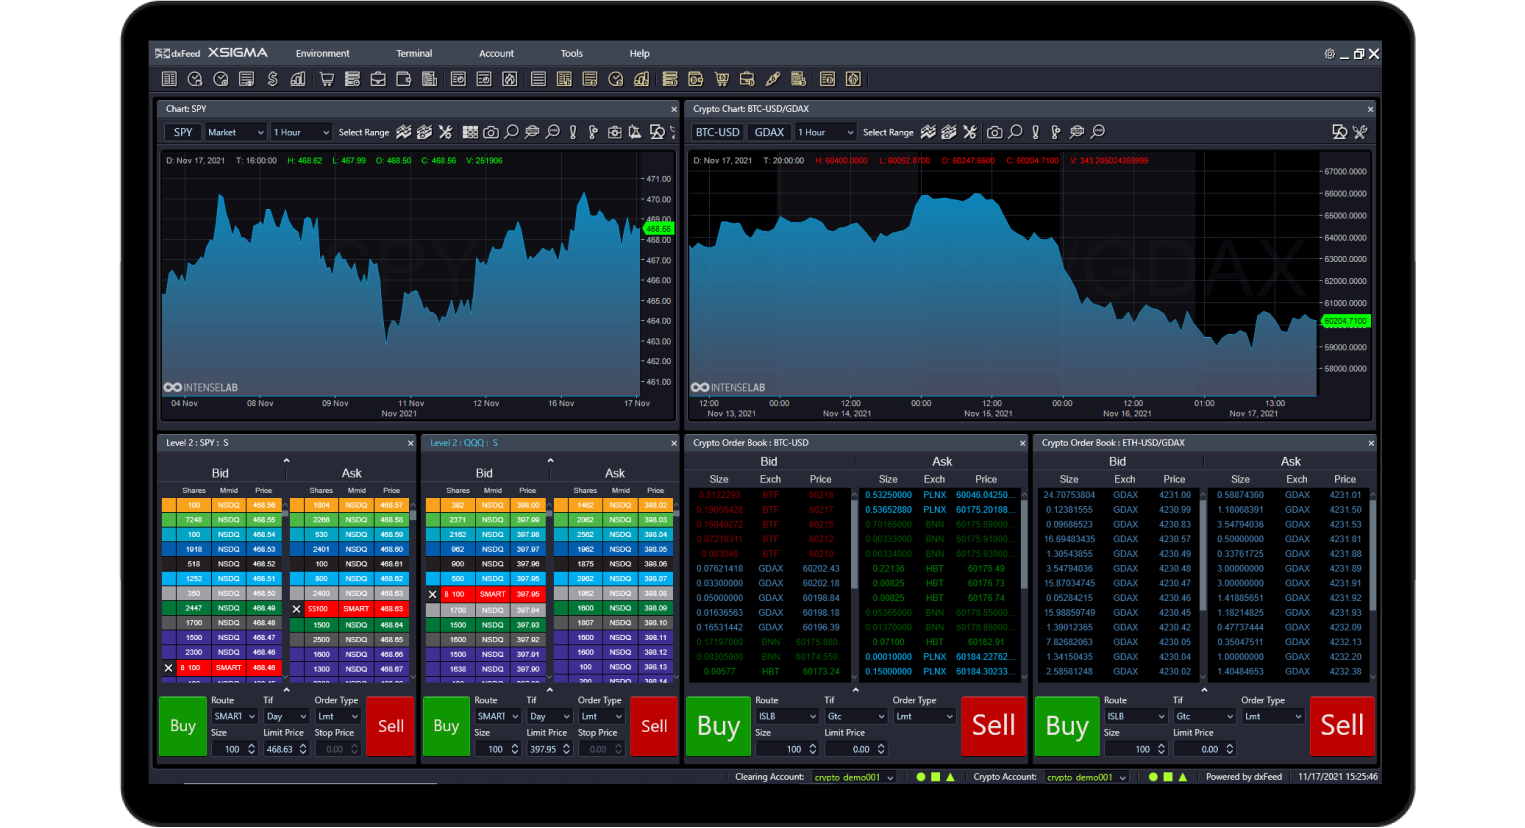Screen dimensions: 1525x828
Task: Cancel the SMART 468.46 bid order in SPY
Action: (x=168, y=668)
